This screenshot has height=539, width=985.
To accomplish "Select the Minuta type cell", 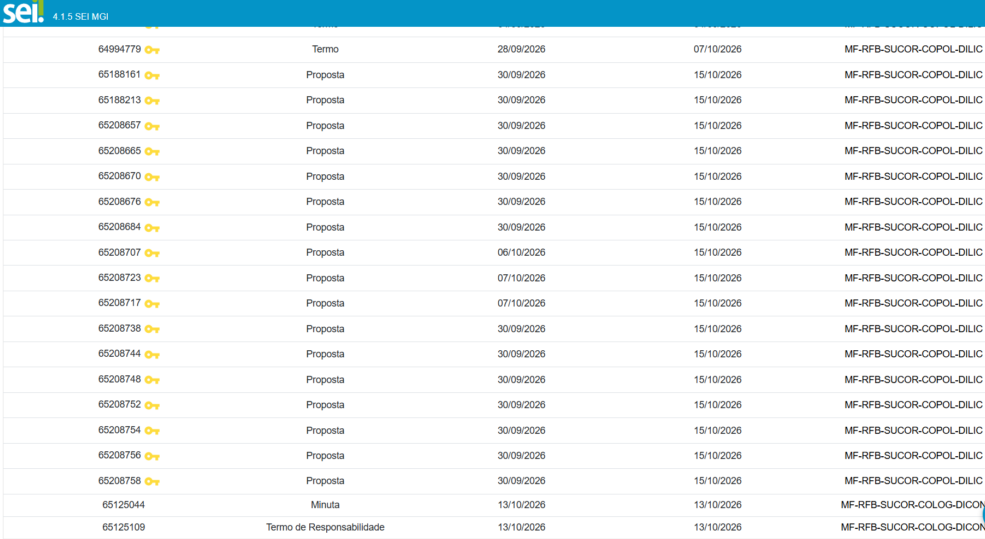I will pos(325,504).
